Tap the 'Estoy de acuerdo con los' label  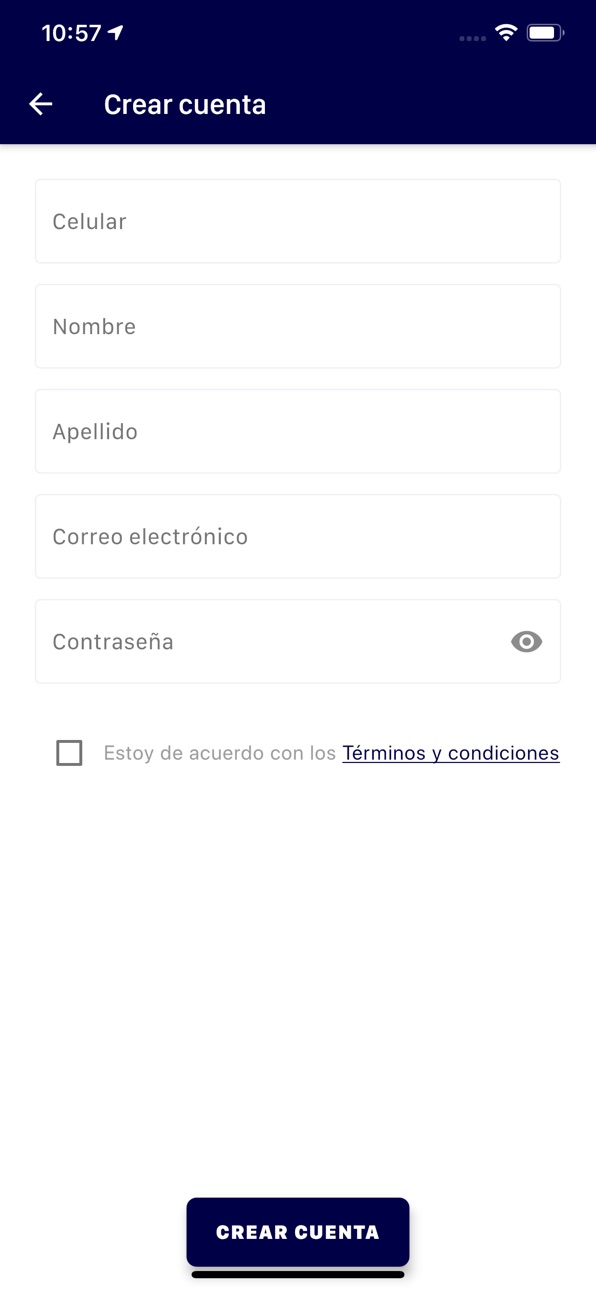pos(220,753)
